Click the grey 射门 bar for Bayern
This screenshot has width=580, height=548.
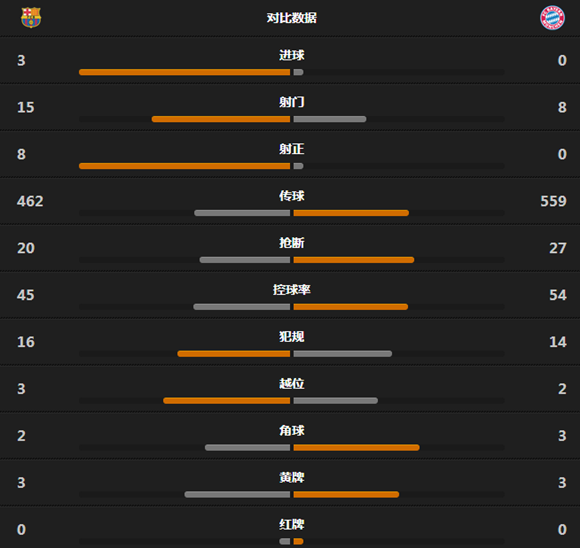click(x=330, y=119)
